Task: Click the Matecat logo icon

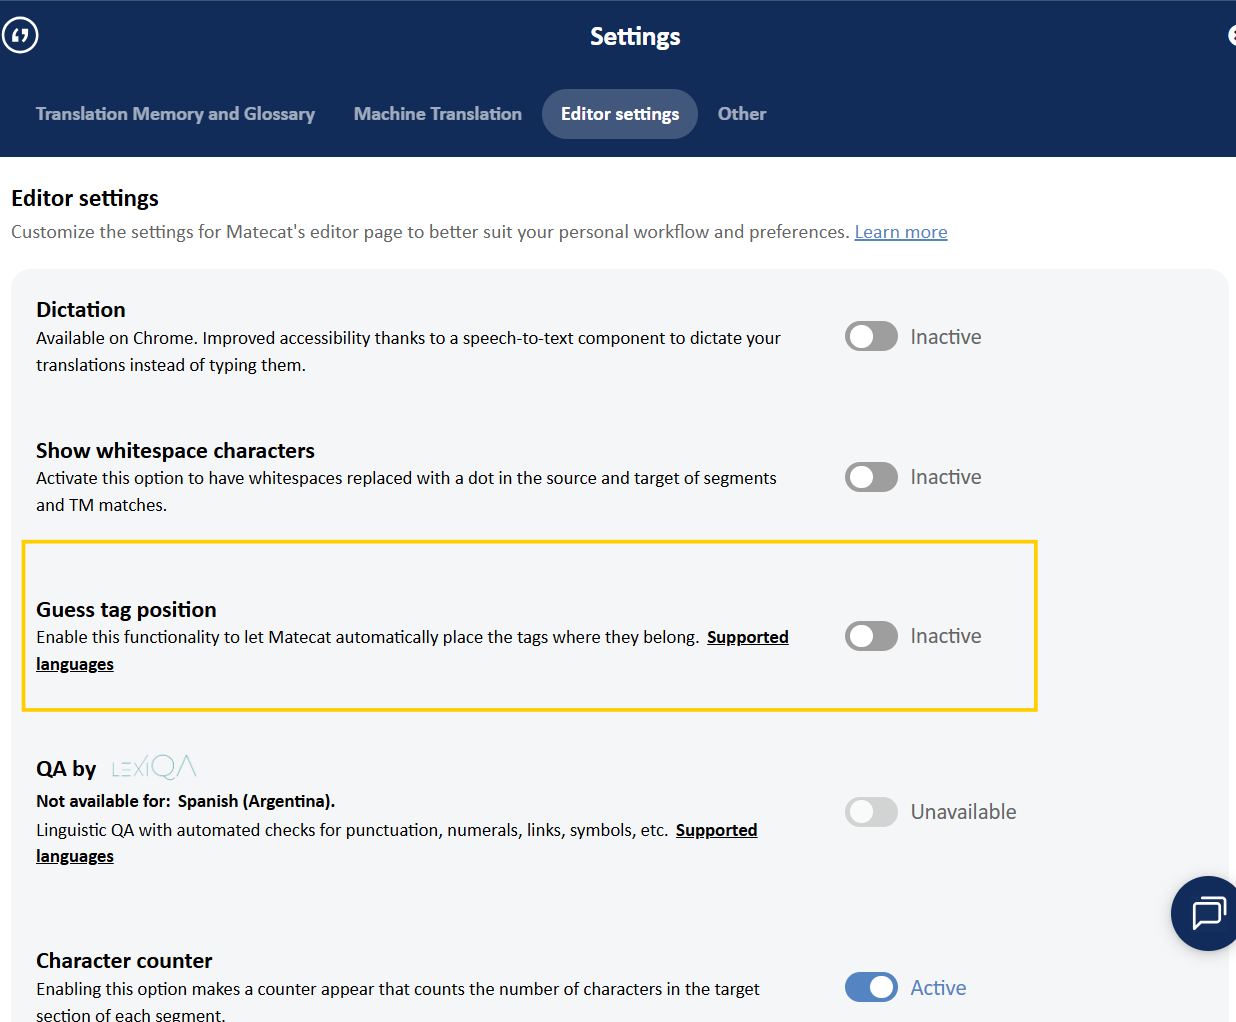Action: coord(20,36)
